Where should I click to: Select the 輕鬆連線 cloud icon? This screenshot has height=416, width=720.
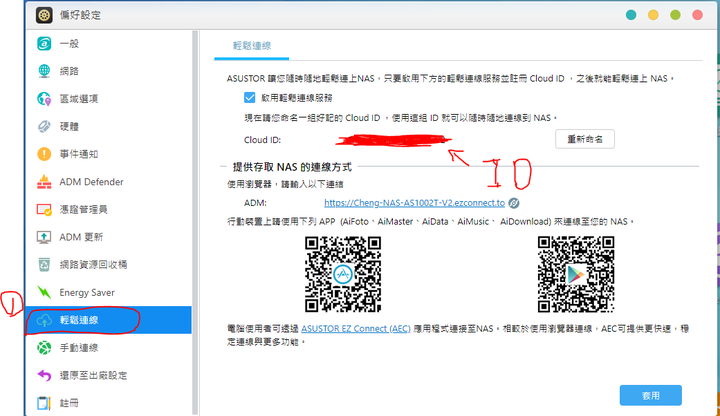(44, 320)
